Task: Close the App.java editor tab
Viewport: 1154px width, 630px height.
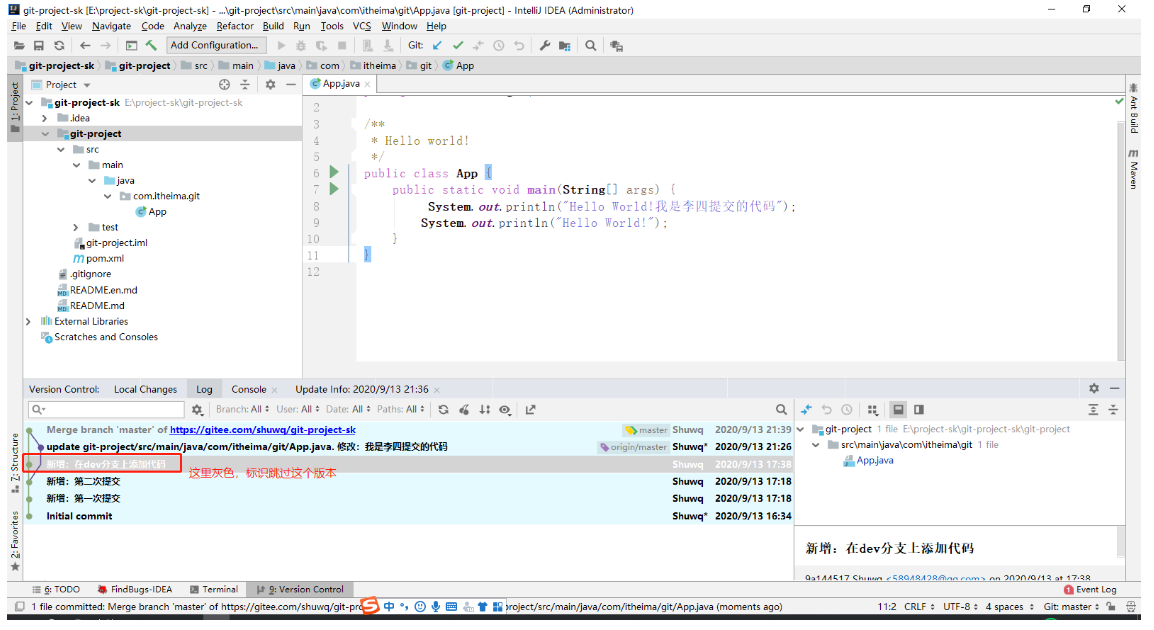Action: [x=367, y=84]
